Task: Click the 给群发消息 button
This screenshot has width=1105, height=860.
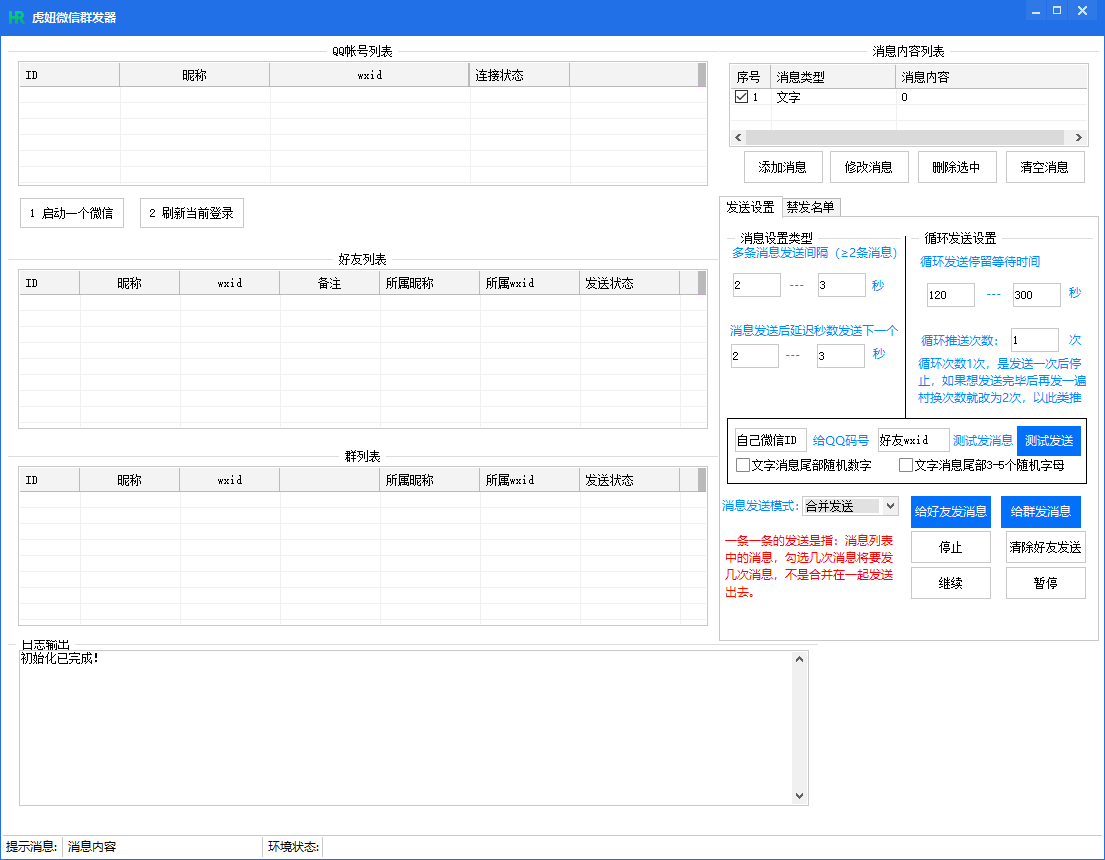Action: tap(1041, 512)
